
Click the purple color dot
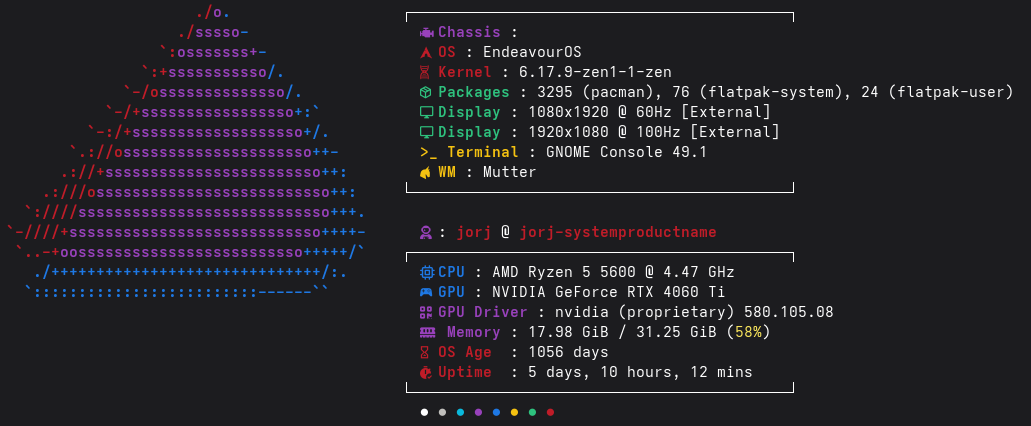(478, 412)
